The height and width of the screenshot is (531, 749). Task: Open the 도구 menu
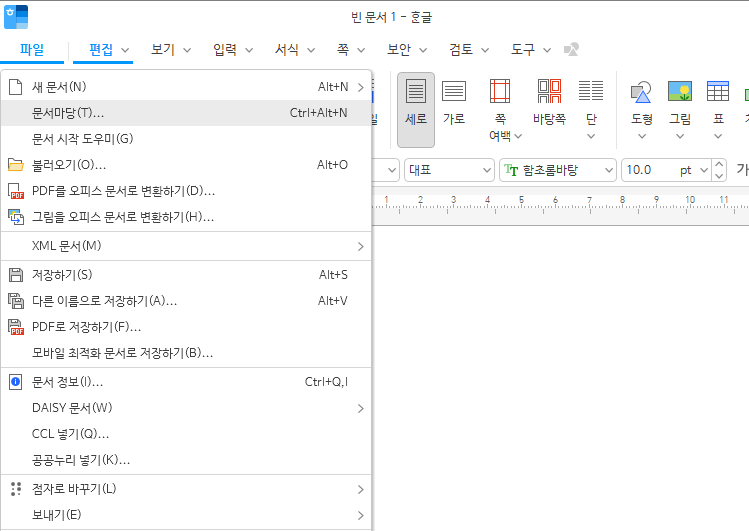click(x=523, y=50)
